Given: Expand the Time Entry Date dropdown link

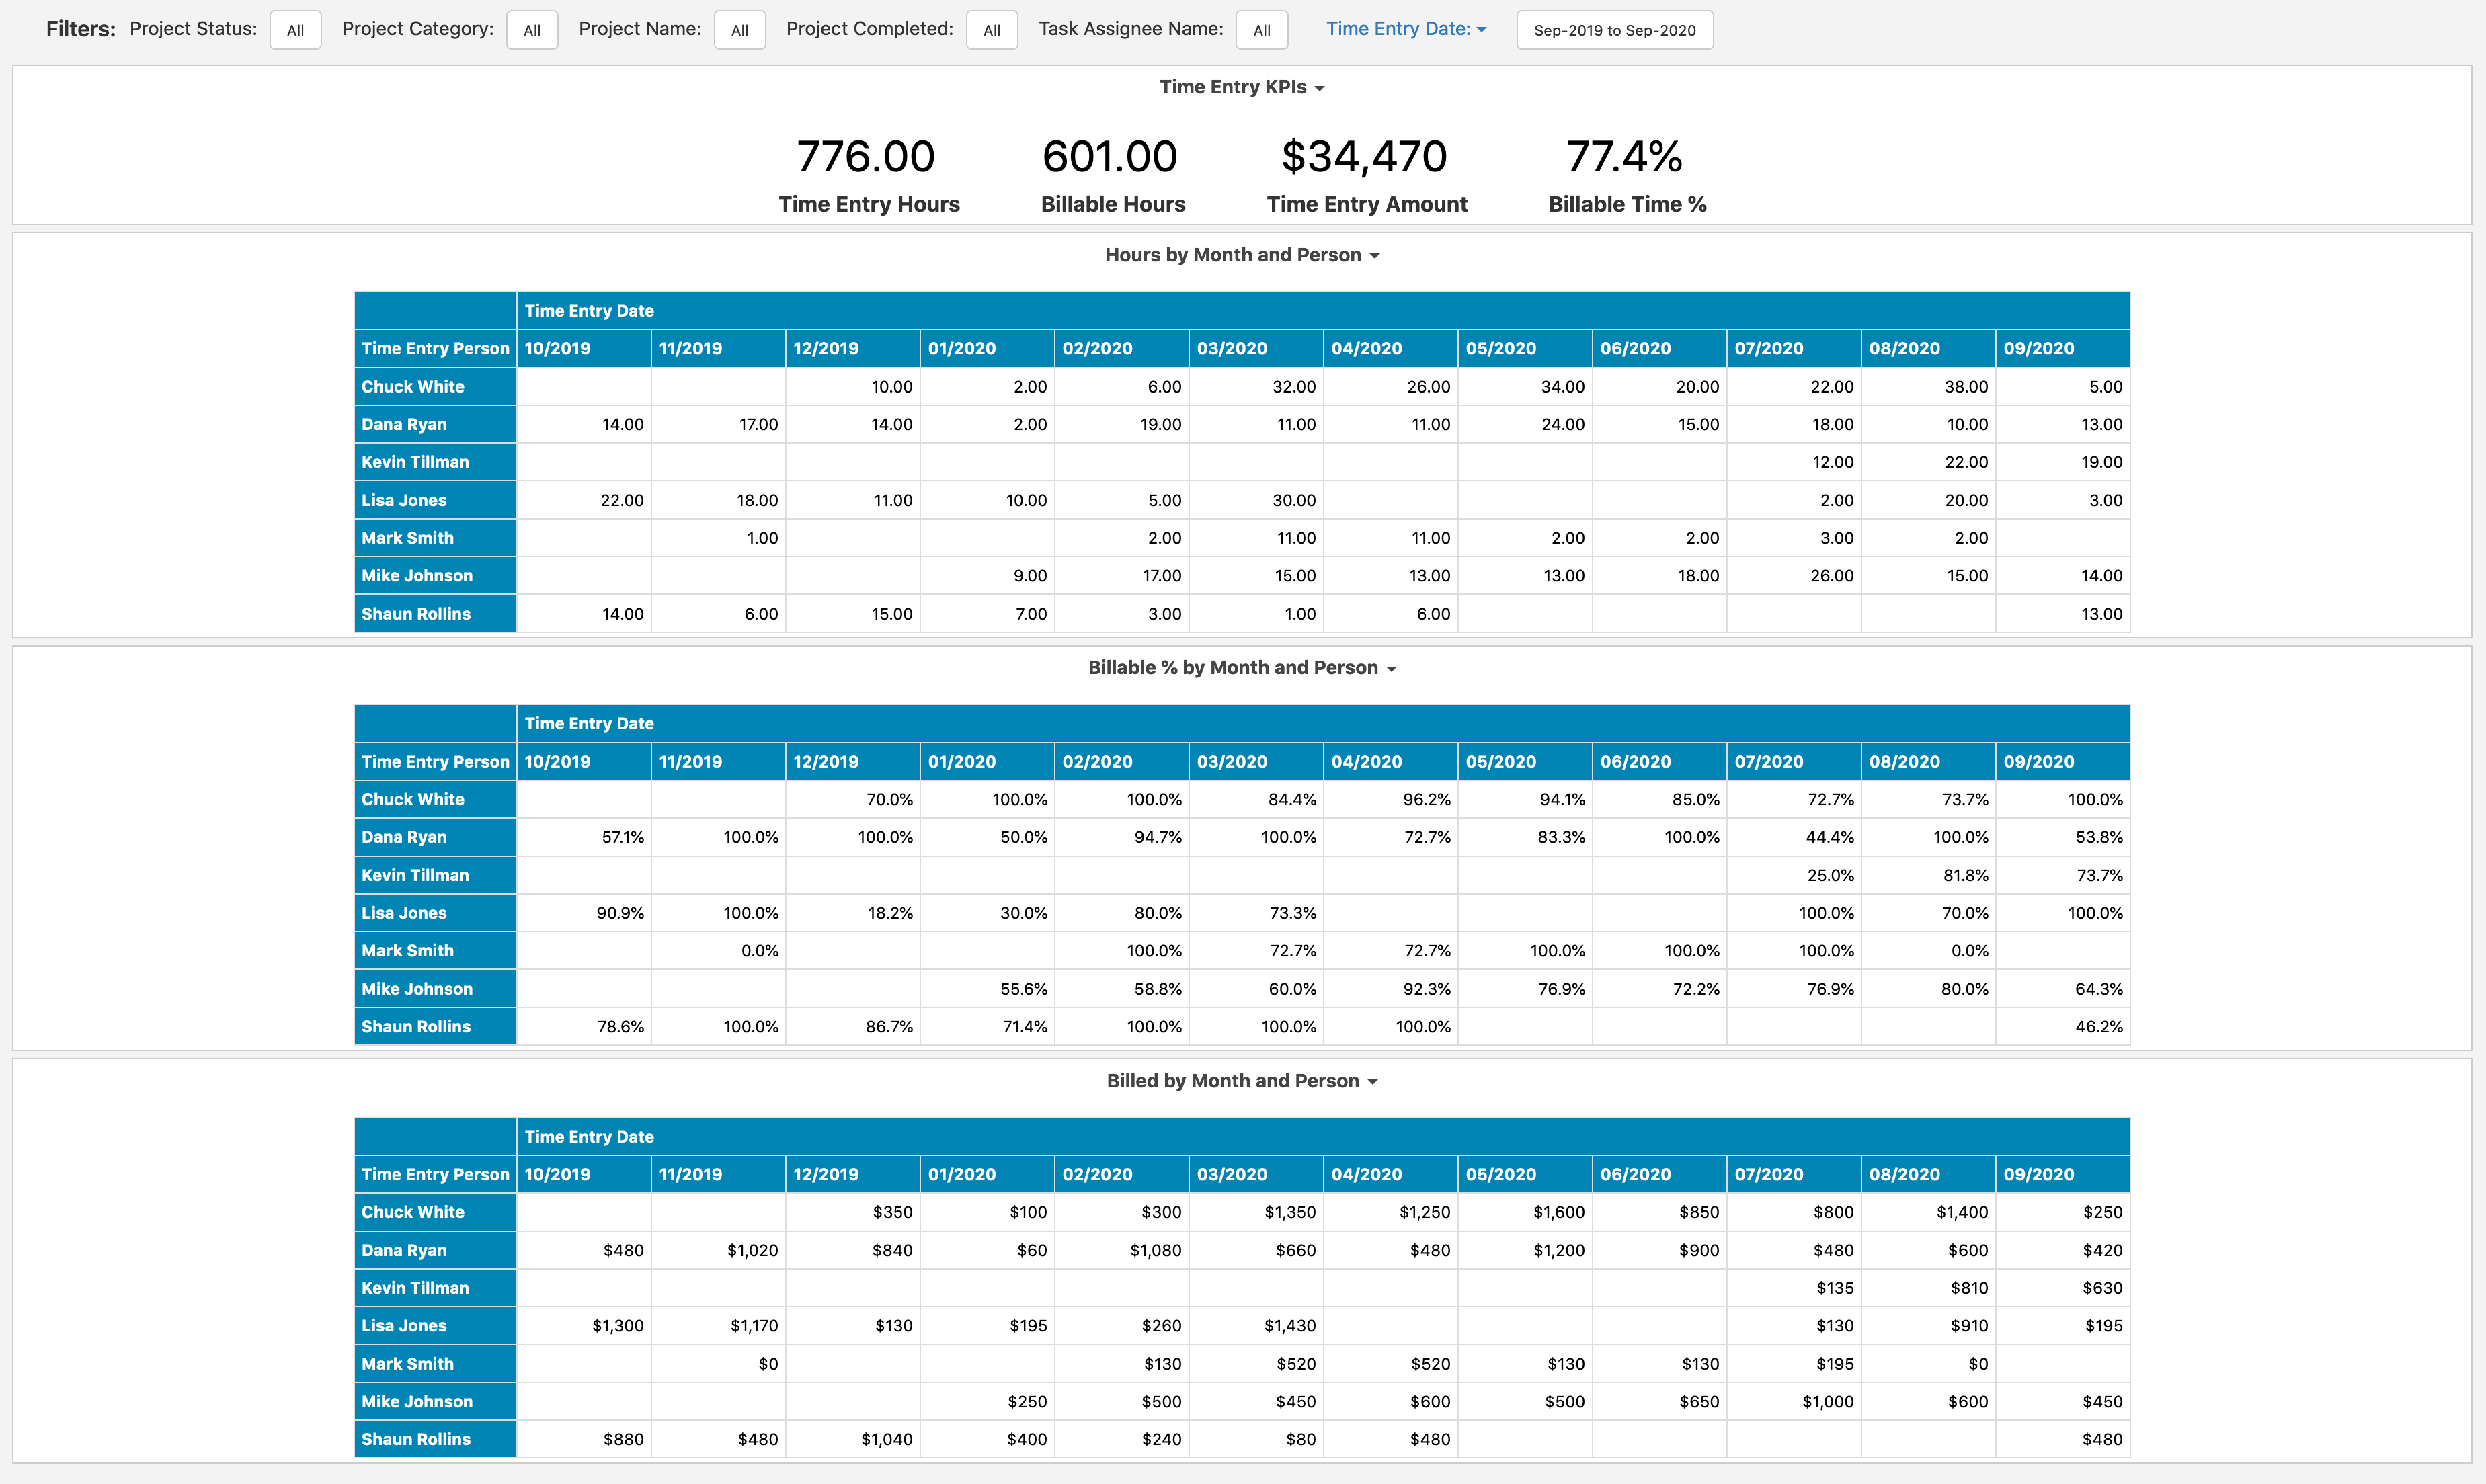Looking at the screenshot, I should click(x=1405, y=29).
